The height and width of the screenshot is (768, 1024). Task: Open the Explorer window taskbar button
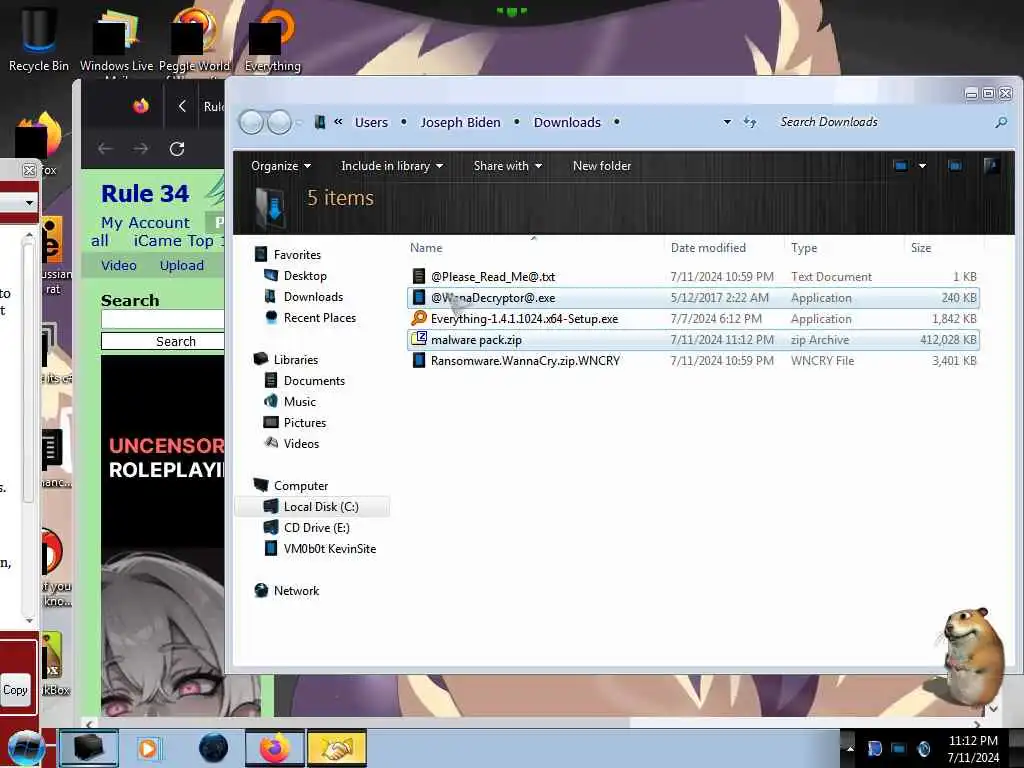[x=89, y=748]
